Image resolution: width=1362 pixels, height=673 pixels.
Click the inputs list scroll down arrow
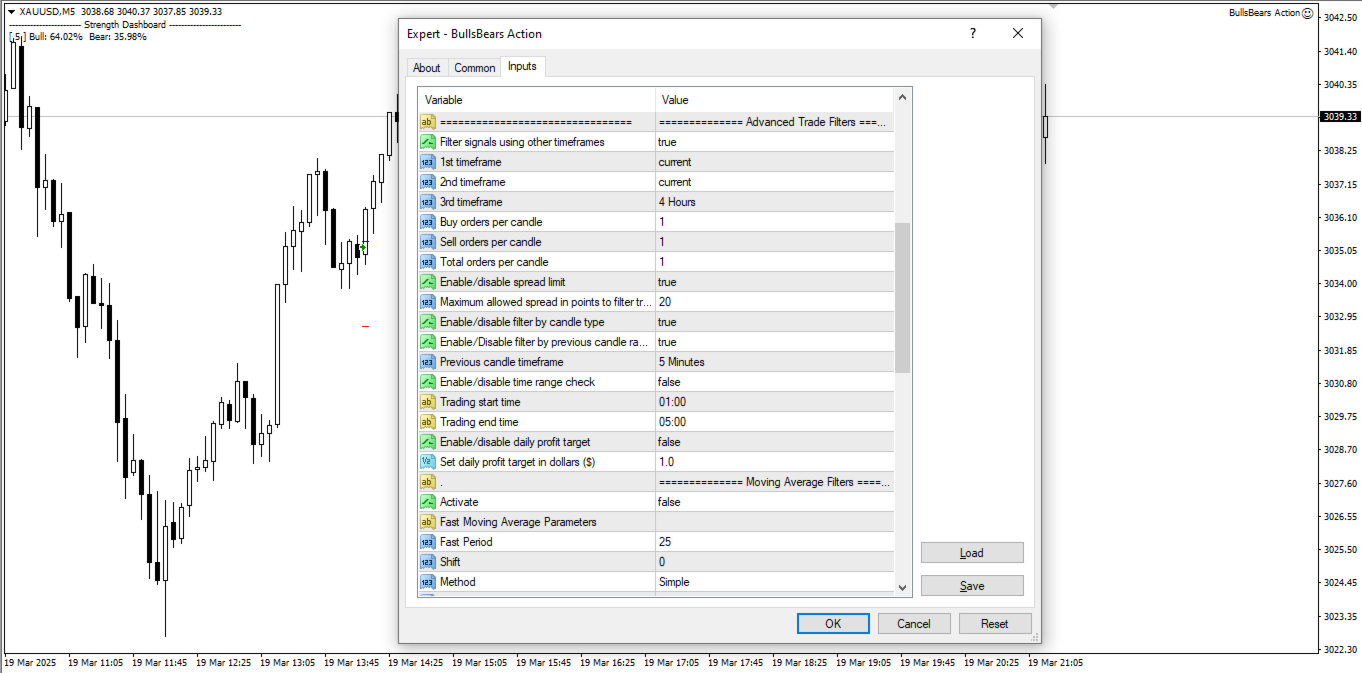[903, 588]
